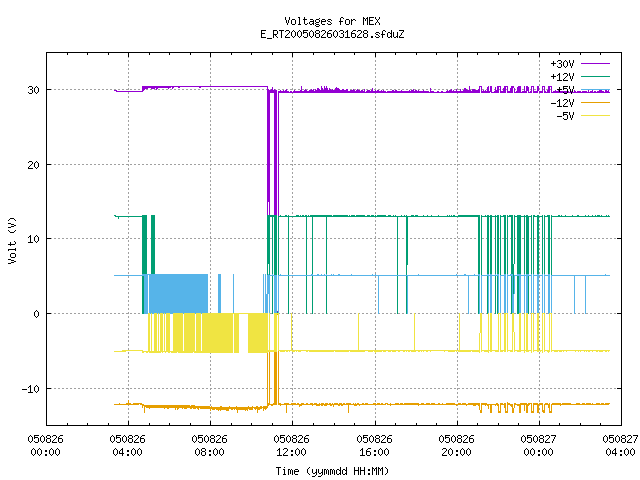Screen dimensions: 640x480
Task: Click the x-axis label 050826 16:00
Action: tap(374, 445)
